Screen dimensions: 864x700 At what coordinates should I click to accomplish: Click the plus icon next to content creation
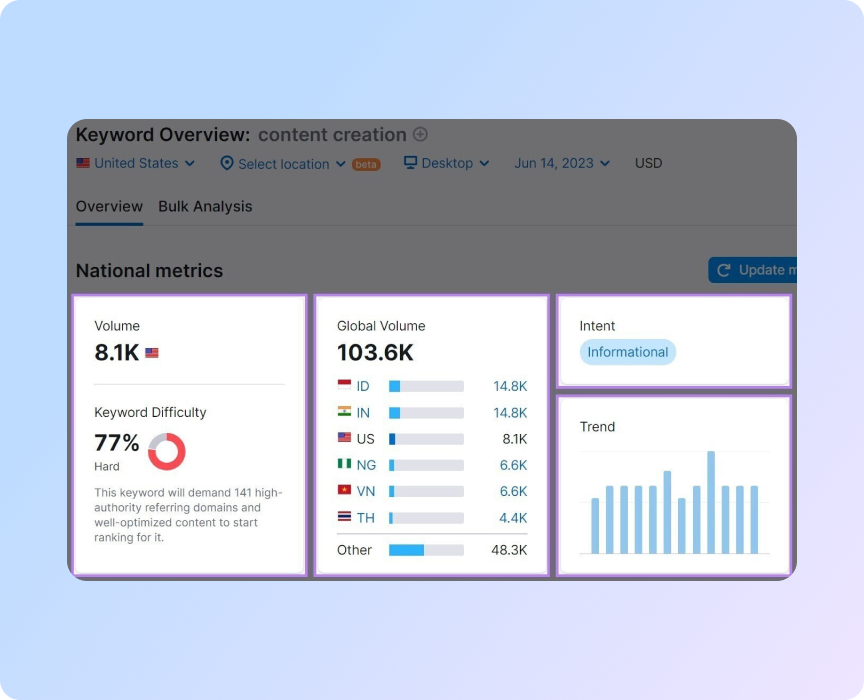(x=420, y=135)
